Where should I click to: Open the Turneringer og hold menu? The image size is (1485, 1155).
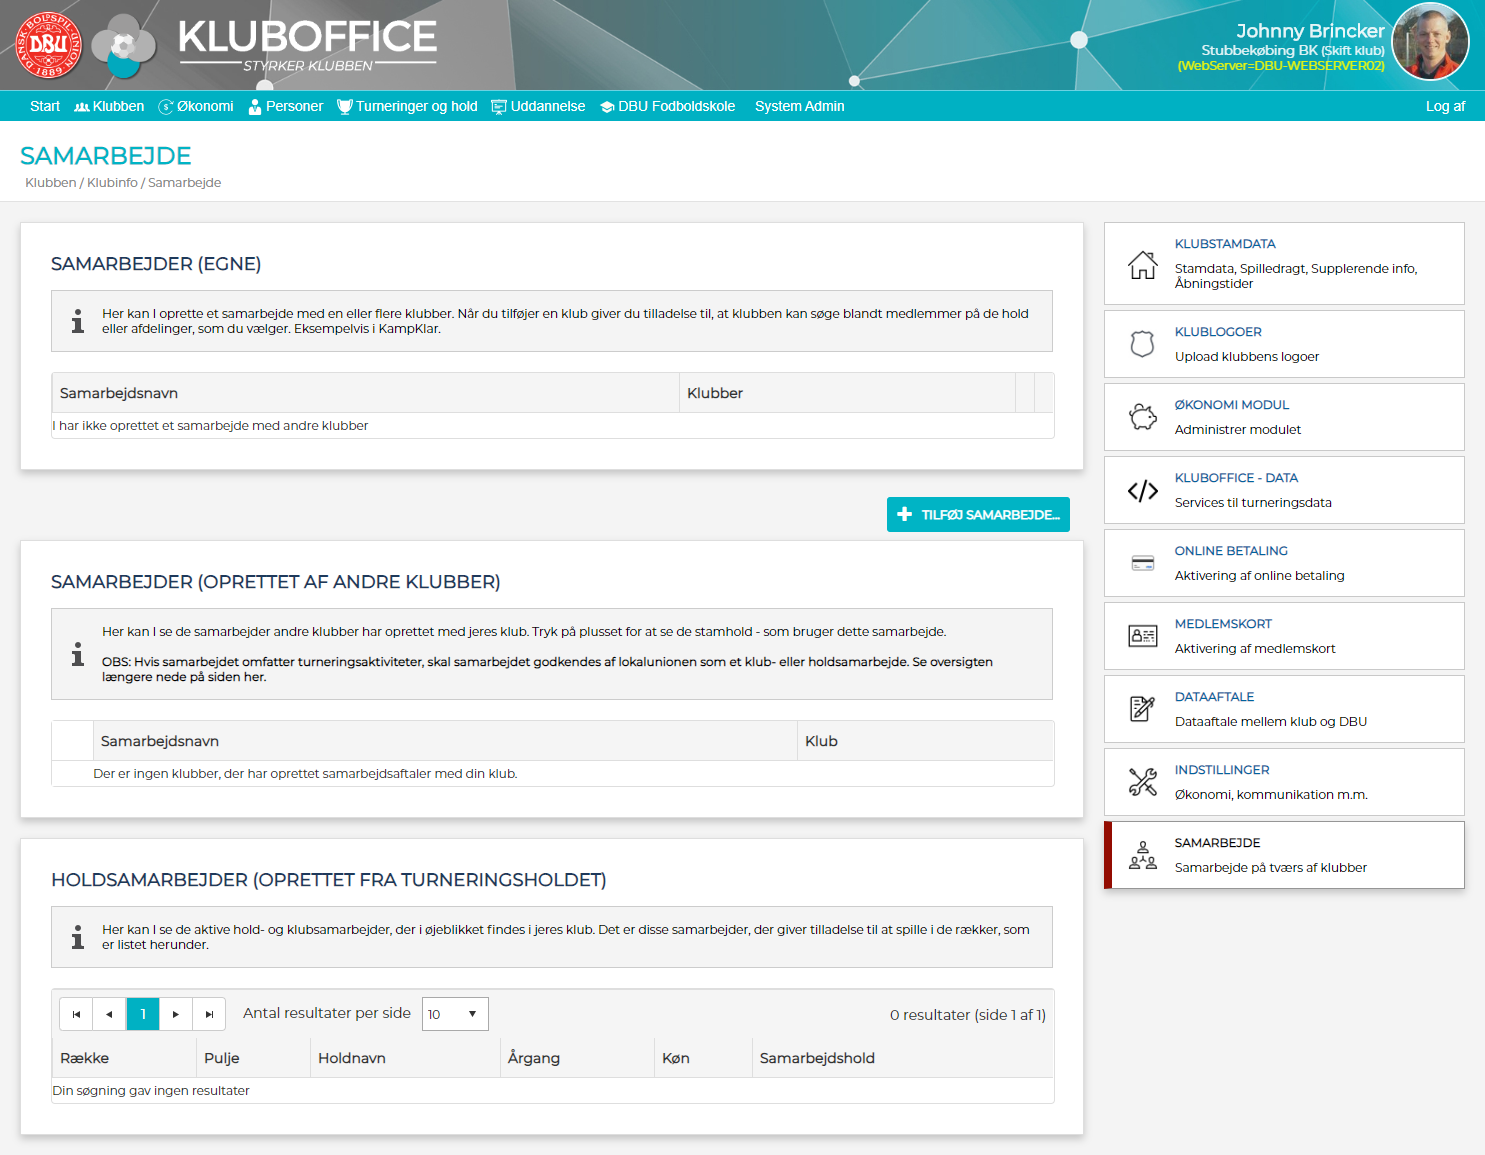click(407, 106)
